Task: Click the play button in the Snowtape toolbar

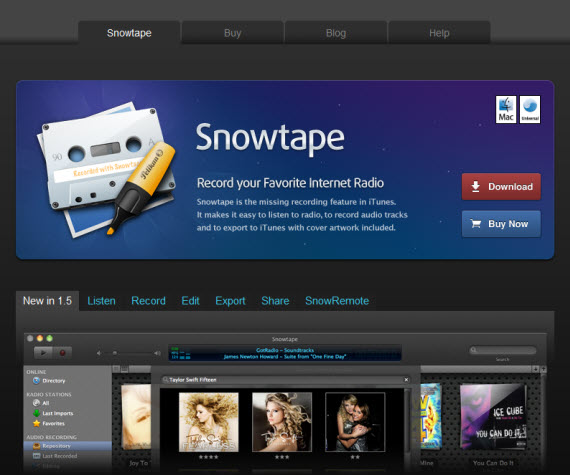Action: 43,353
